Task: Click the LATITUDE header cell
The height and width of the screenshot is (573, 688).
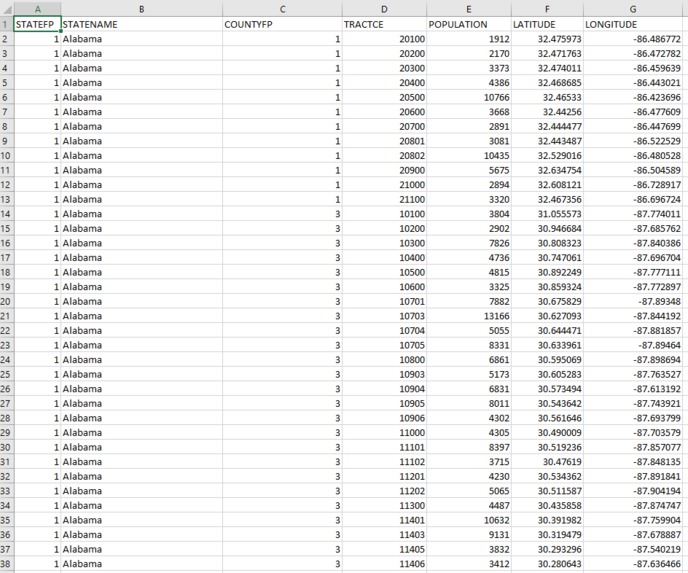Action: 547,24
